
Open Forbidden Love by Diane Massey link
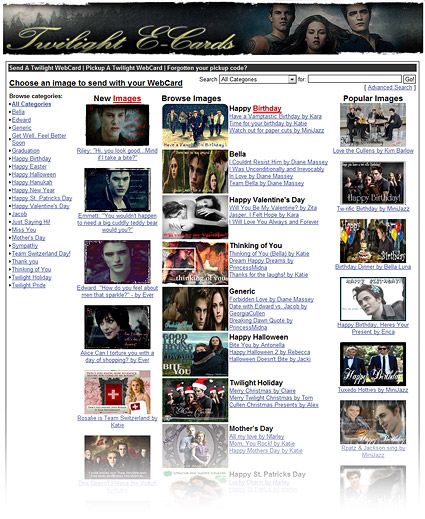[x=271, y=299]
